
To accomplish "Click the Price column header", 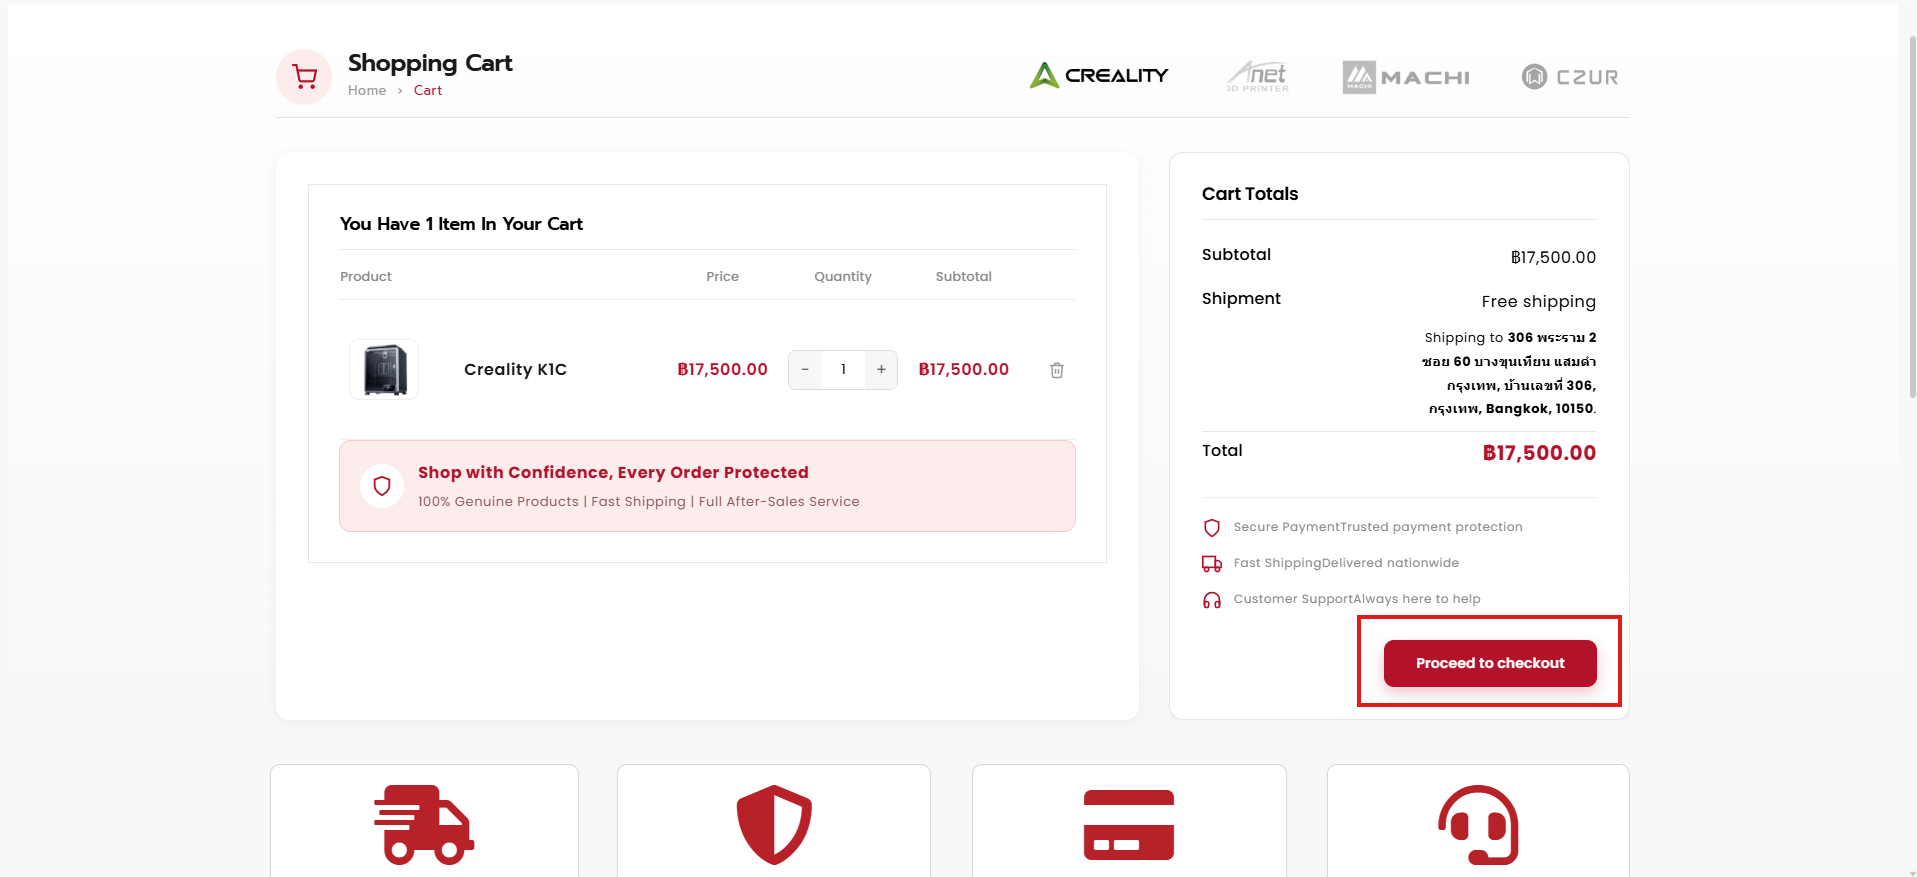I will (723, 276).
